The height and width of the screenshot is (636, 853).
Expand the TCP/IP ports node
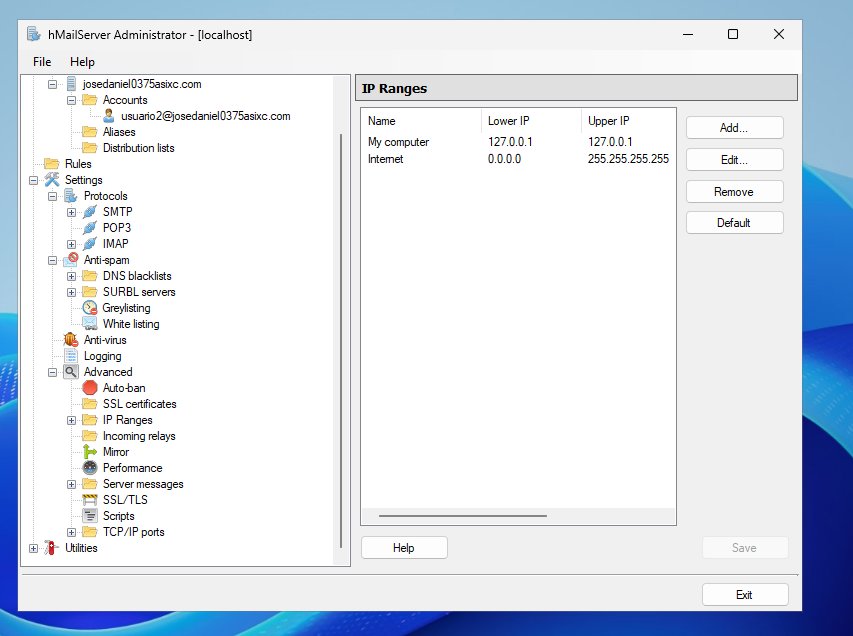(x=71, y=532)
